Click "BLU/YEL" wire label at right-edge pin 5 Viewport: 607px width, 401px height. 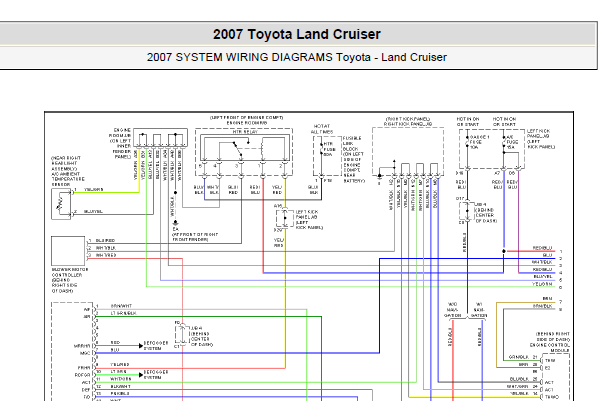543,277
